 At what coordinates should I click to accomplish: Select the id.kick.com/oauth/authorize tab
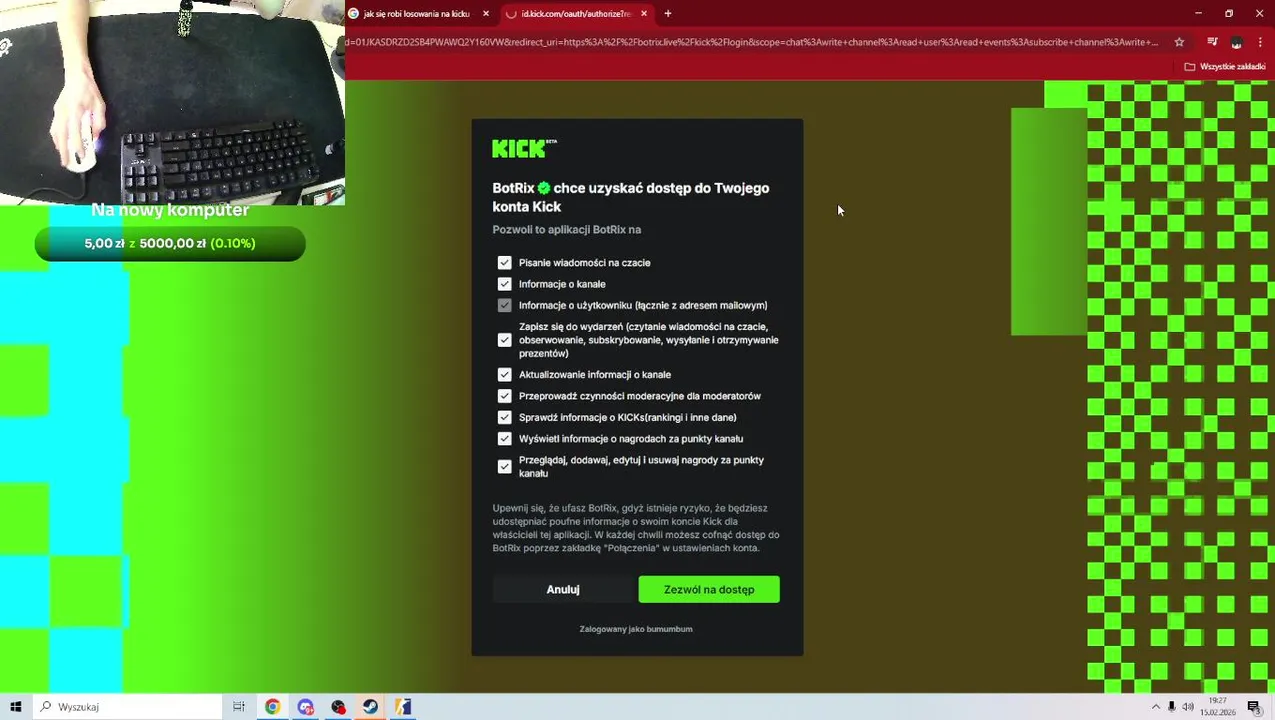(x=578, y=14)
